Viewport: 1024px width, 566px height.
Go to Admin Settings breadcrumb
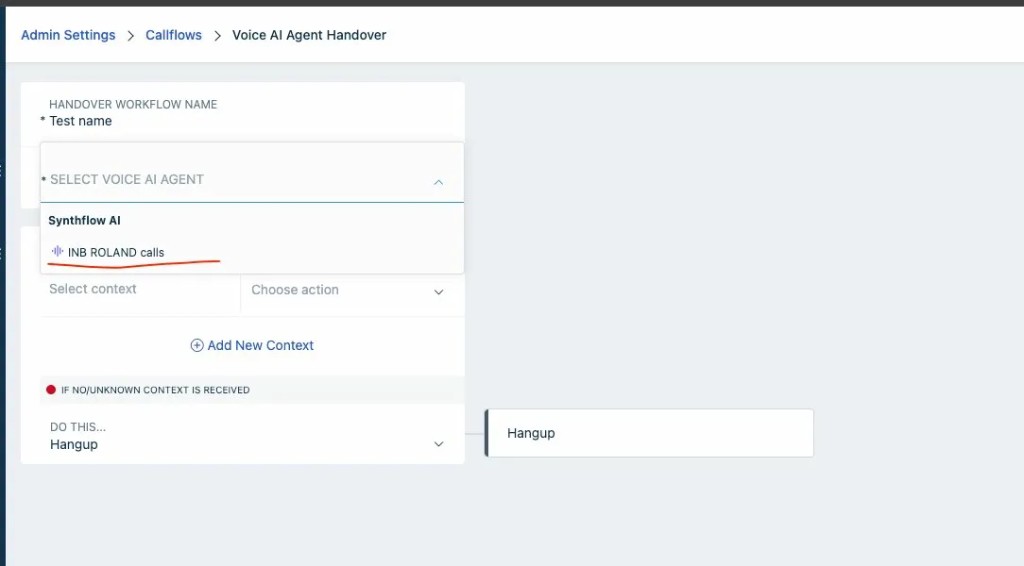coord(68,35)
